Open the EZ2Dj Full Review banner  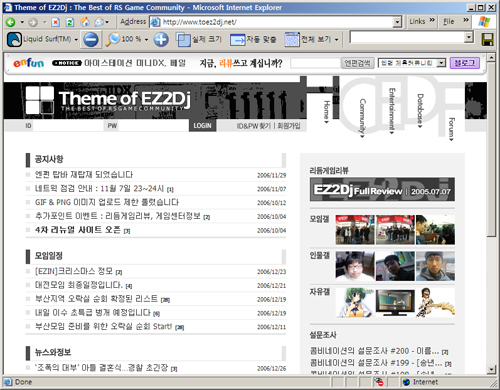tap(382, 189)
